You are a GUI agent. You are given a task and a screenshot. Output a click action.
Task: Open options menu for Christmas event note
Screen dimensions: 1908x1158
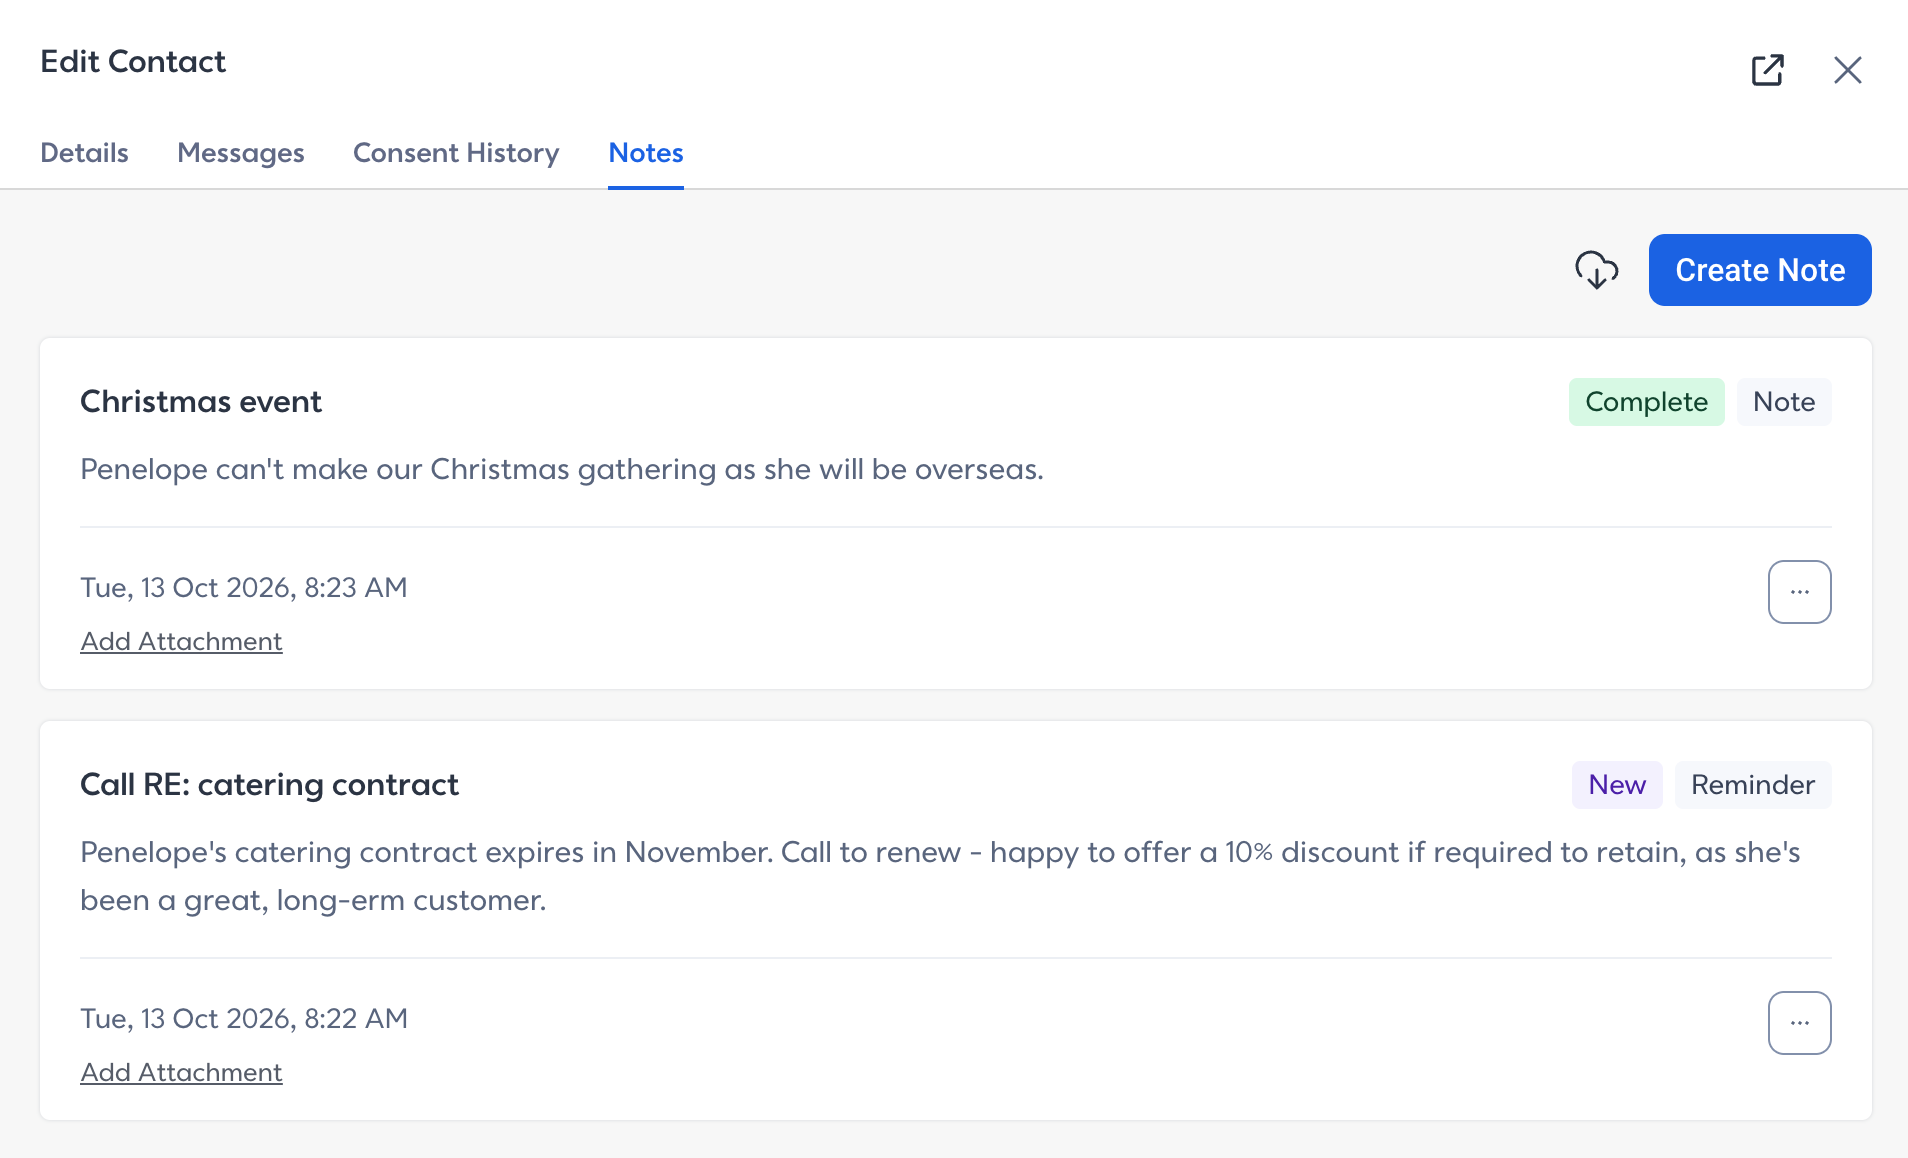coord(1799,592)
